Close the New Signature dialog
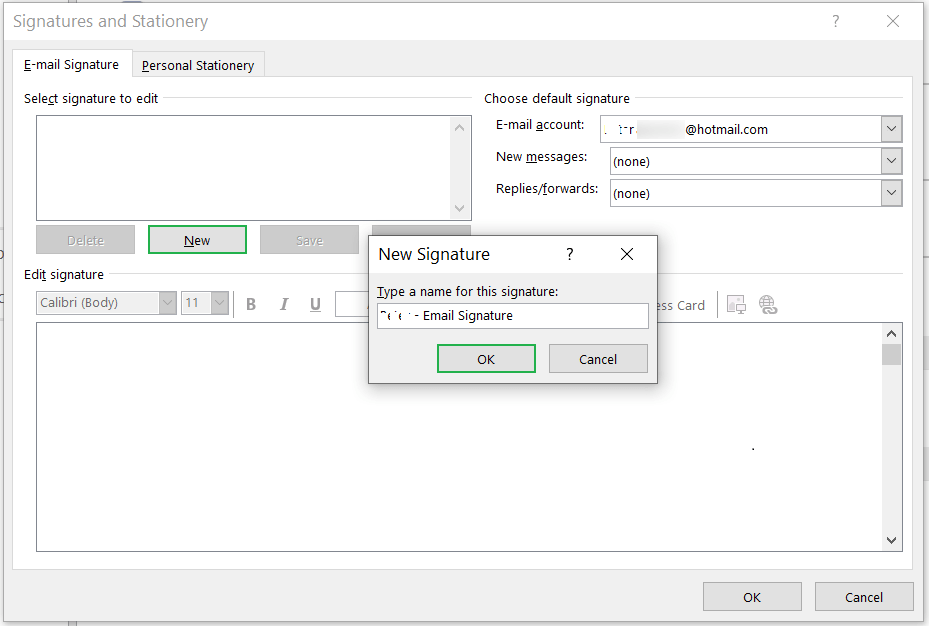This screenshot has width=929, height=626. [627, 254]
